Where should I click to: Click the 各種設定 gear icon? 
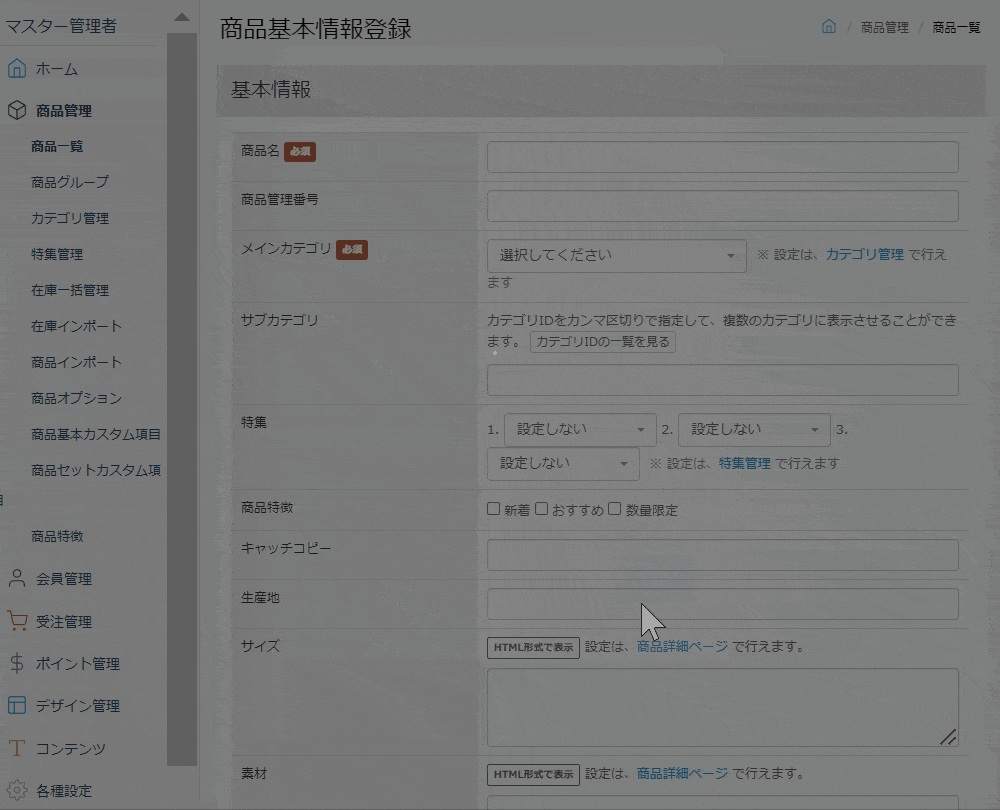(x=17, y=790)
